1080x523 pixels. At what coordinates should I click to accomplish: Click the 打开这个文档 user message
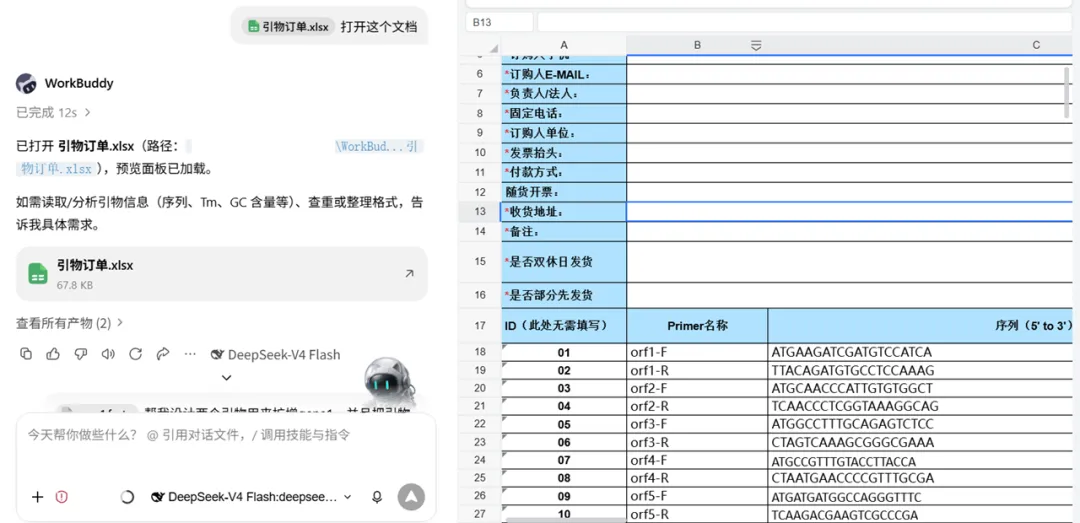(x=379, y=27)
